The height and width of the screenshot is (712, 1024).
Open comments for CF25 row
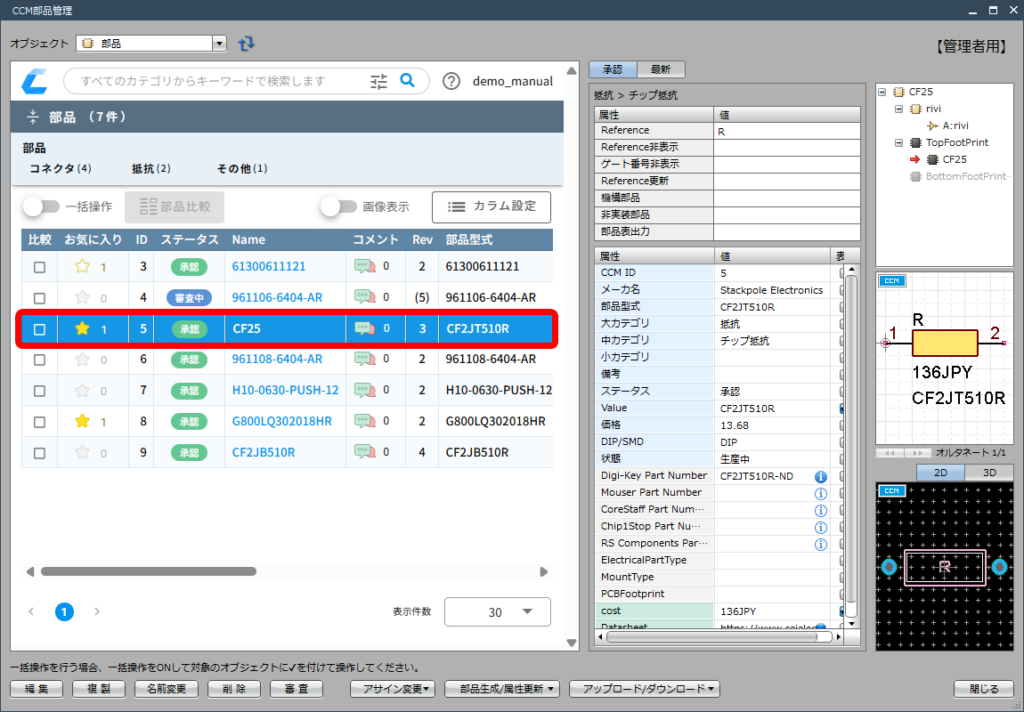[365, 329]
